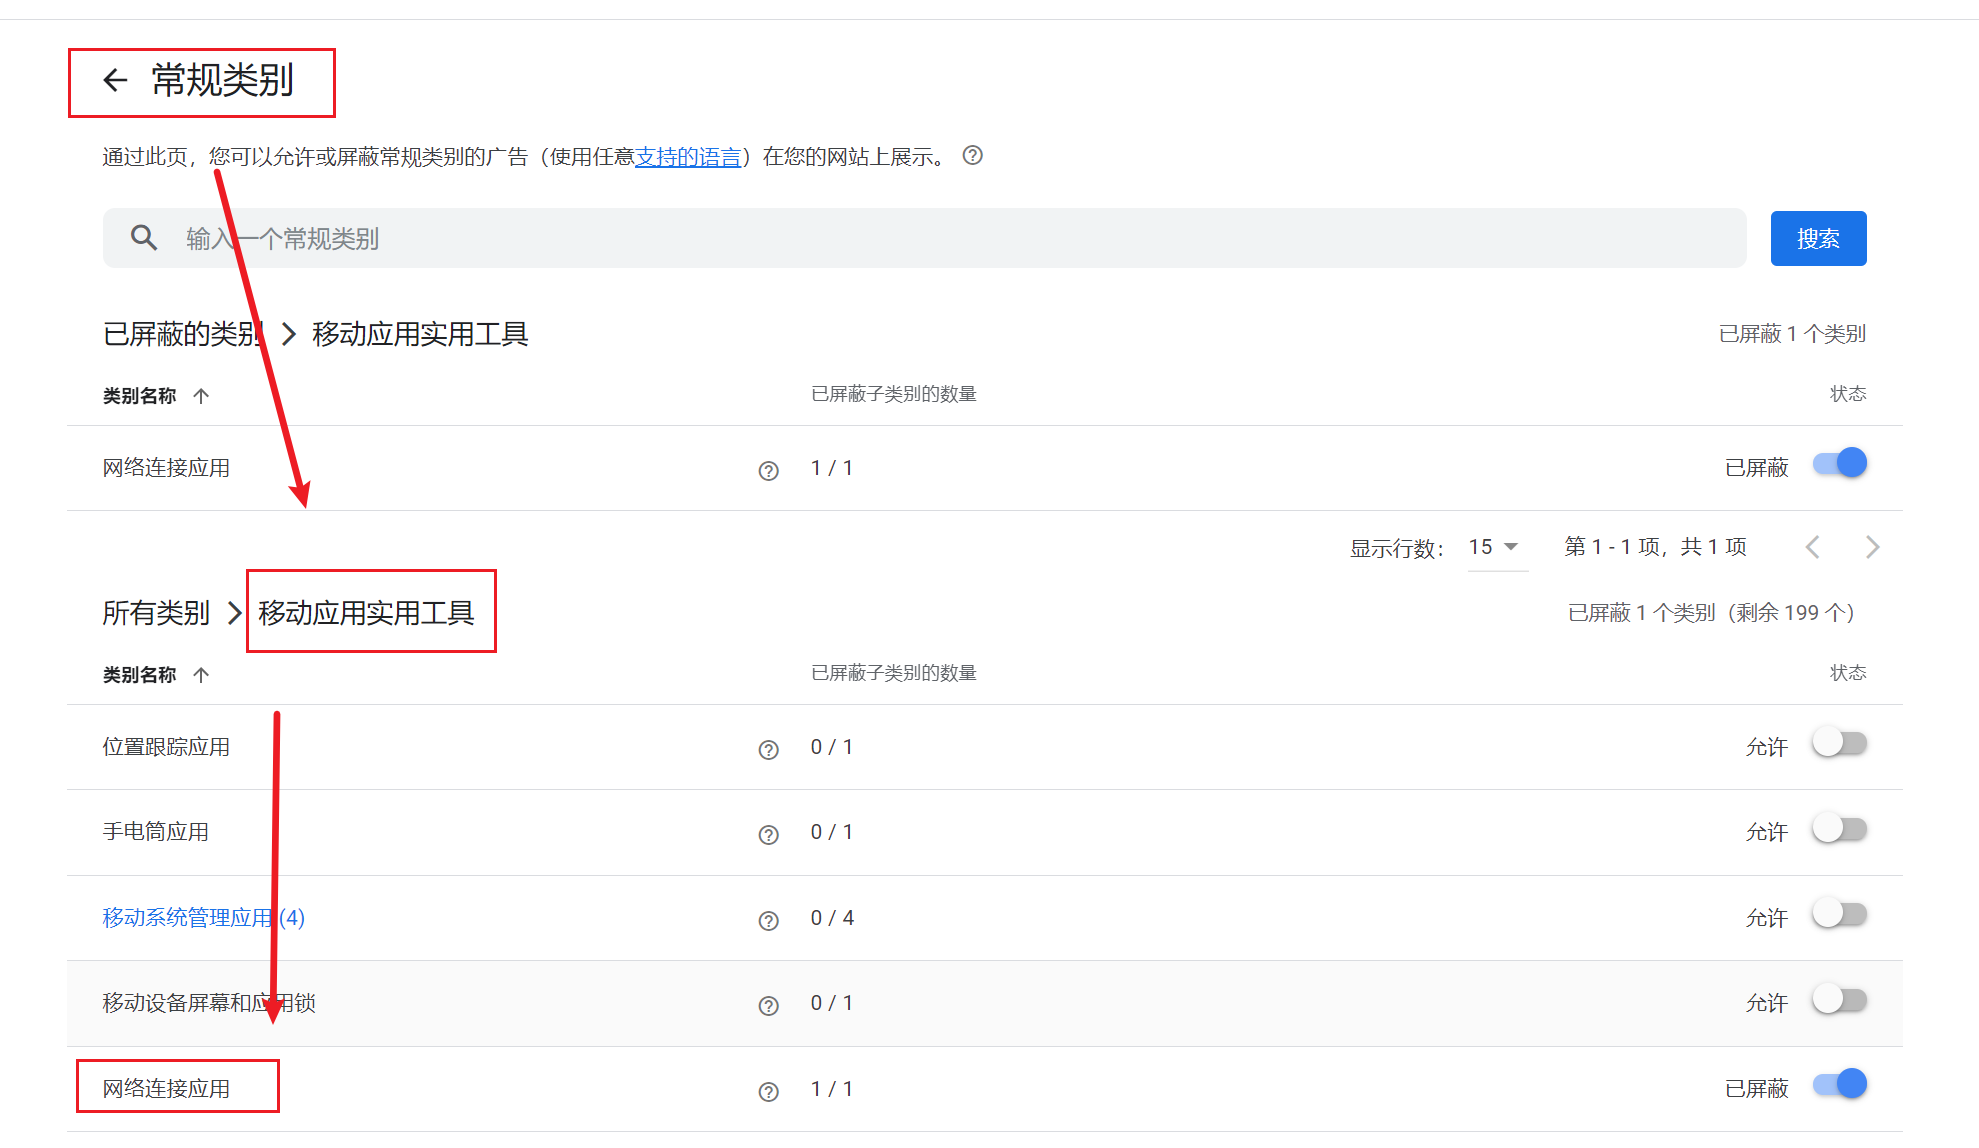Click help icon for 移动系统管理应用 row

click(x=768, y=921)
